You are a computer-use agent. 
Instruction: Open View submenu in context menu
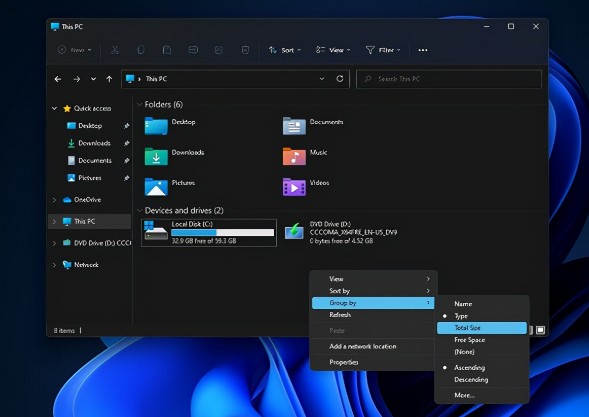point(373,279)
